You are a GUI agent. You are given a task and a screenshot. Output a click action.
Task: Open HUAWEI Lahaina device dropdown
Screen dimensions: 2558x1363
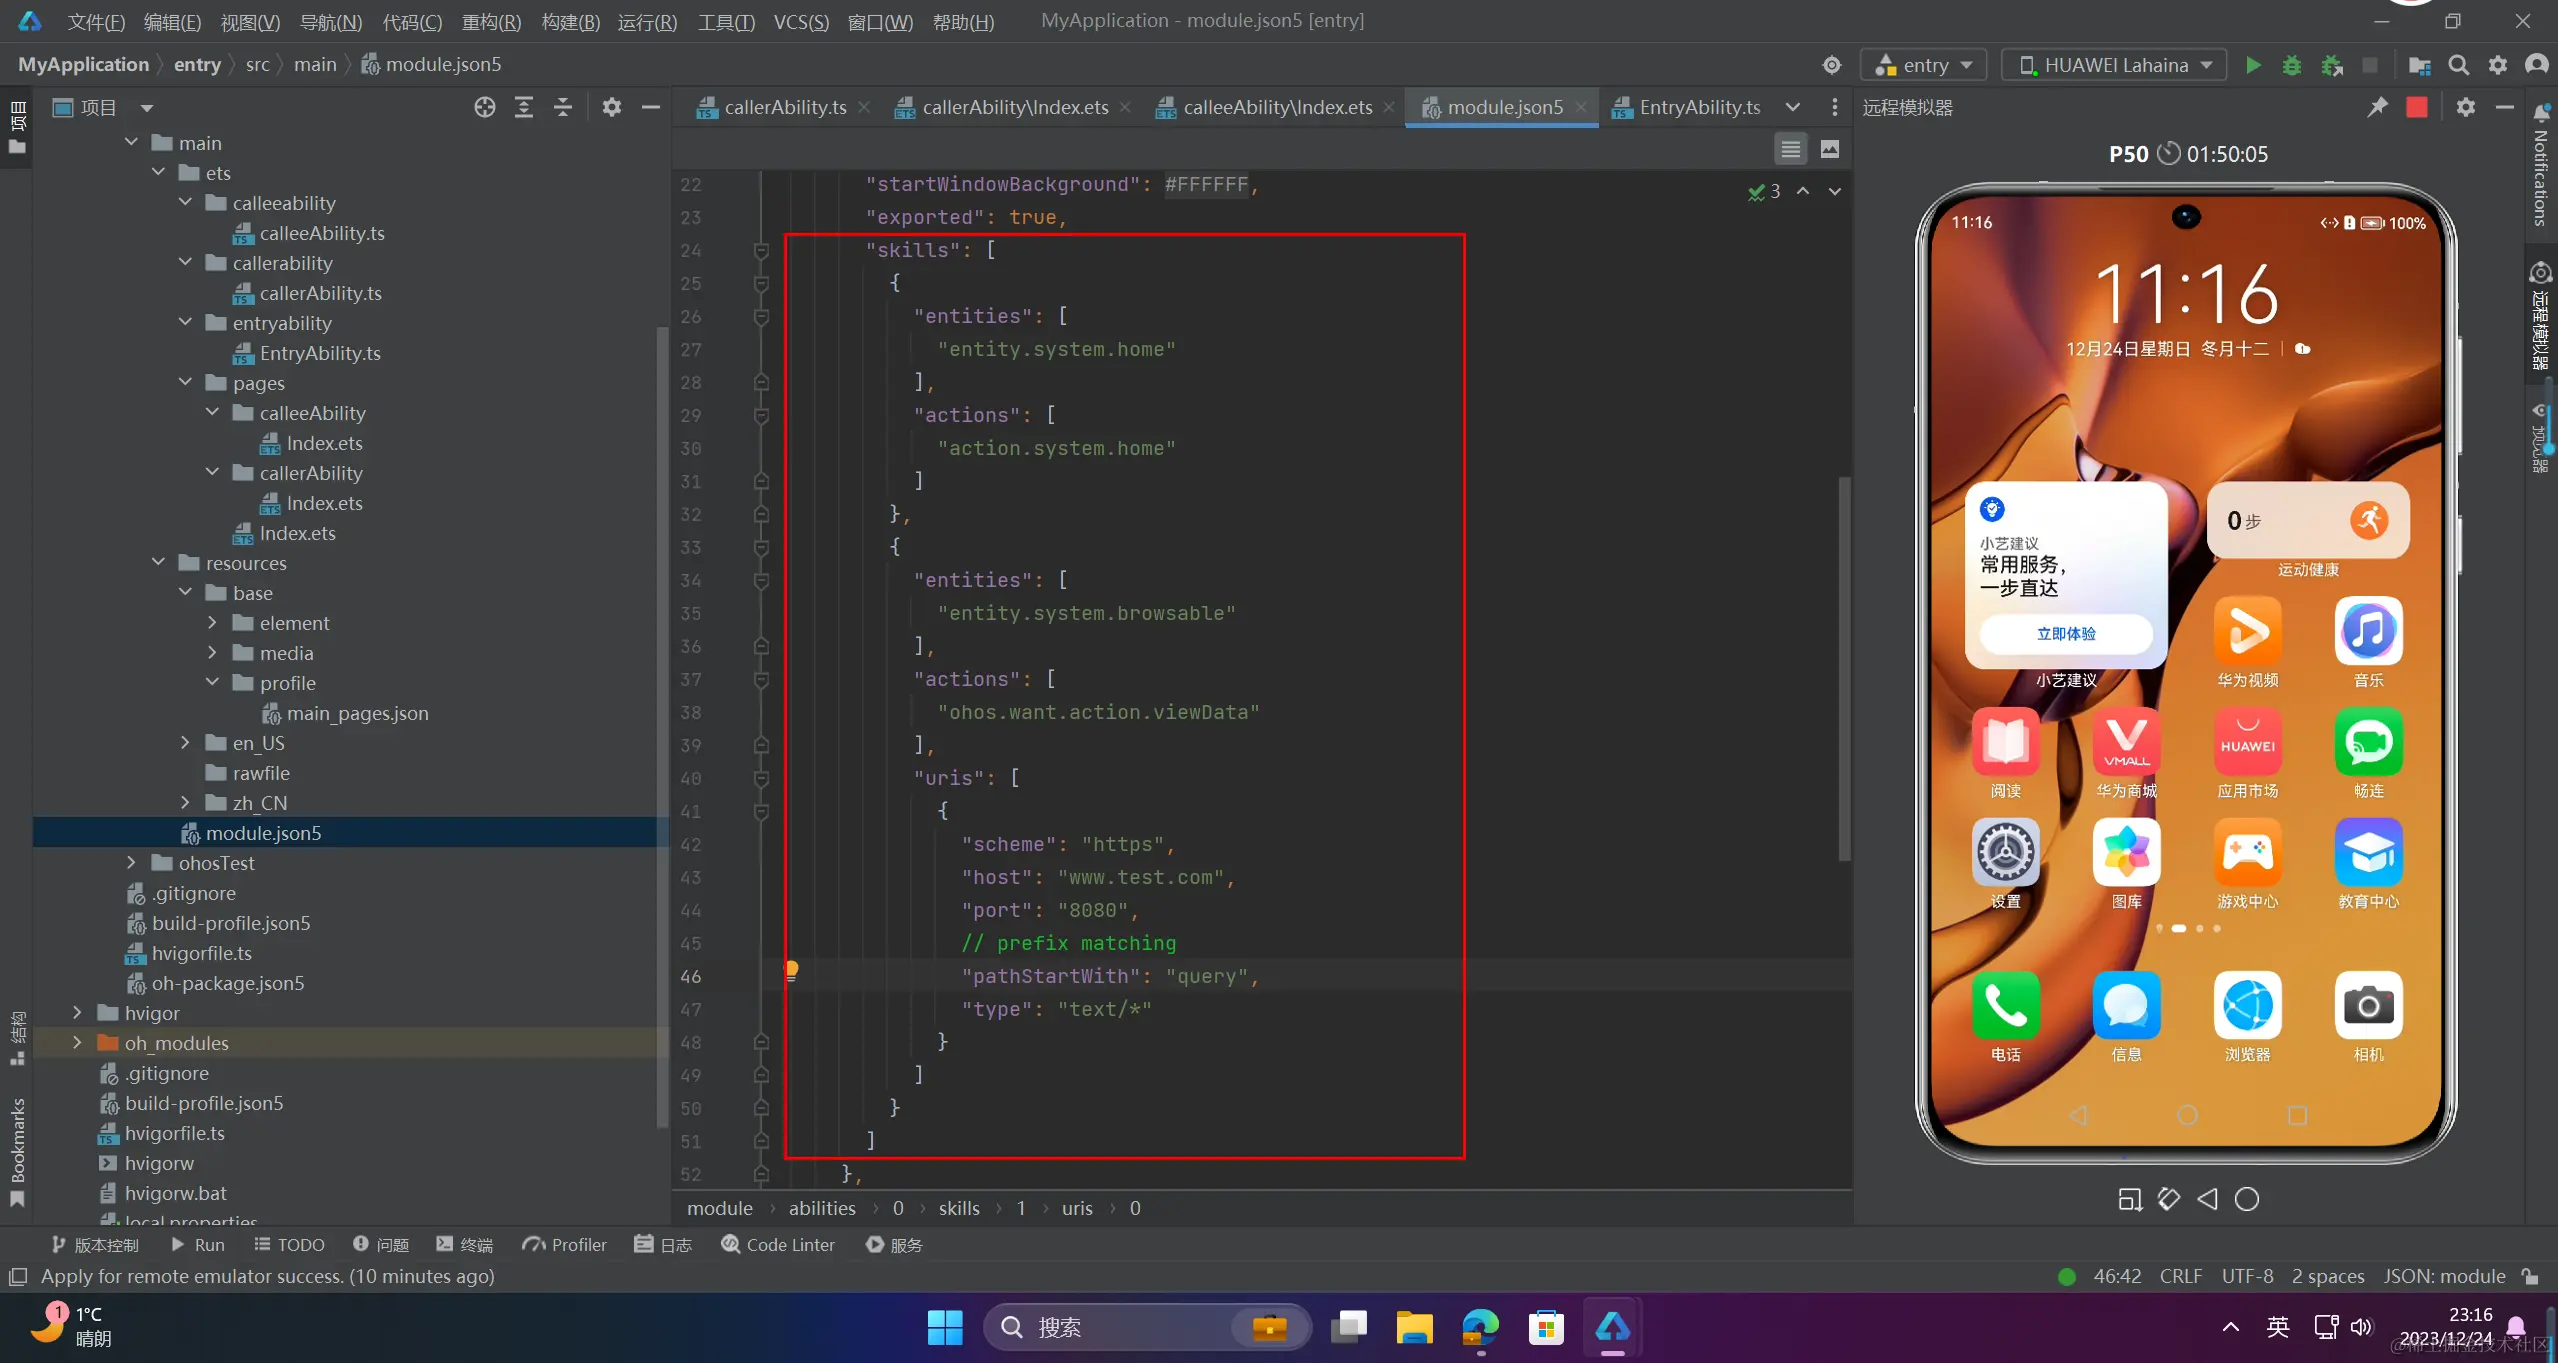click(x=2114, y=65)
